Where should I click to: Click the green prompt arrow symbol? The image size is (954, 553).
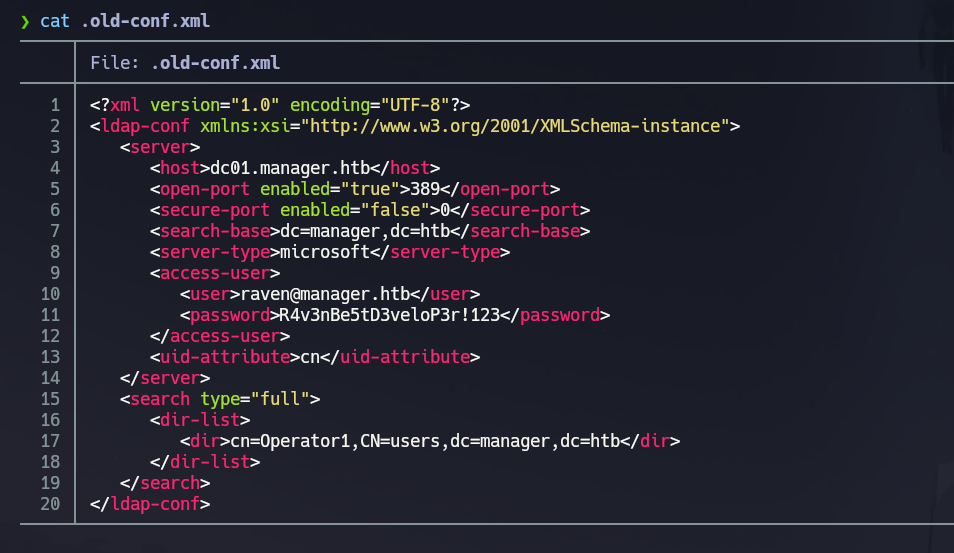pos(25,22)
